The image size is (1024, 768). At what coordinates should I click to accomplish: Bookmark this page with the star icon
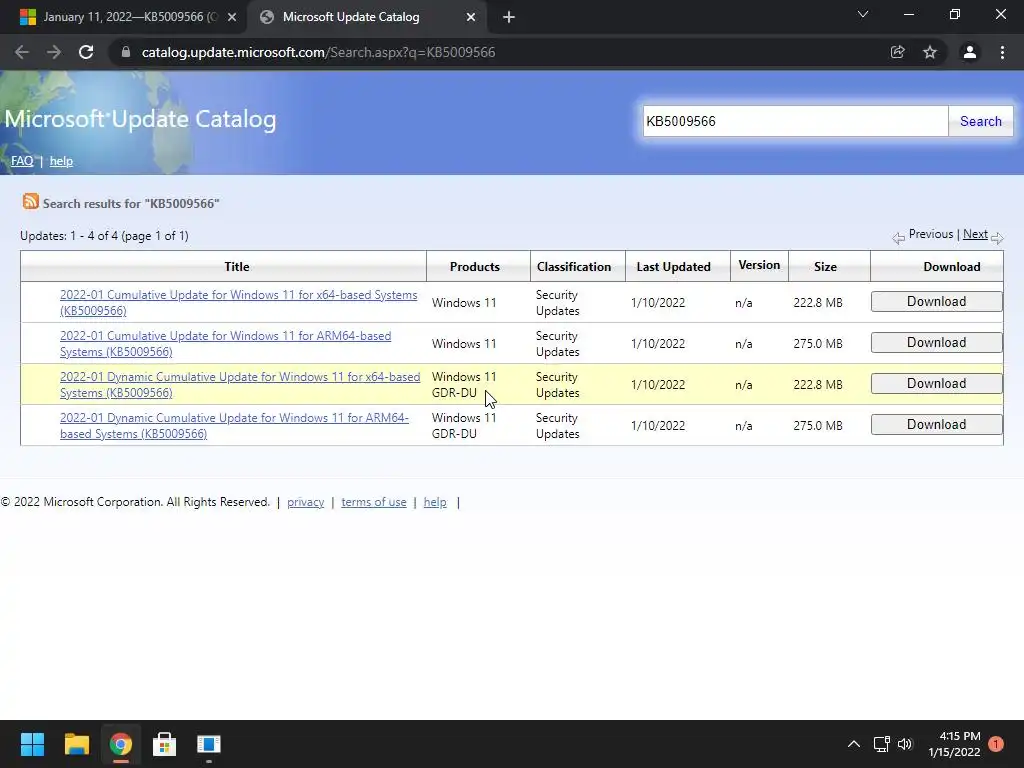930,52
